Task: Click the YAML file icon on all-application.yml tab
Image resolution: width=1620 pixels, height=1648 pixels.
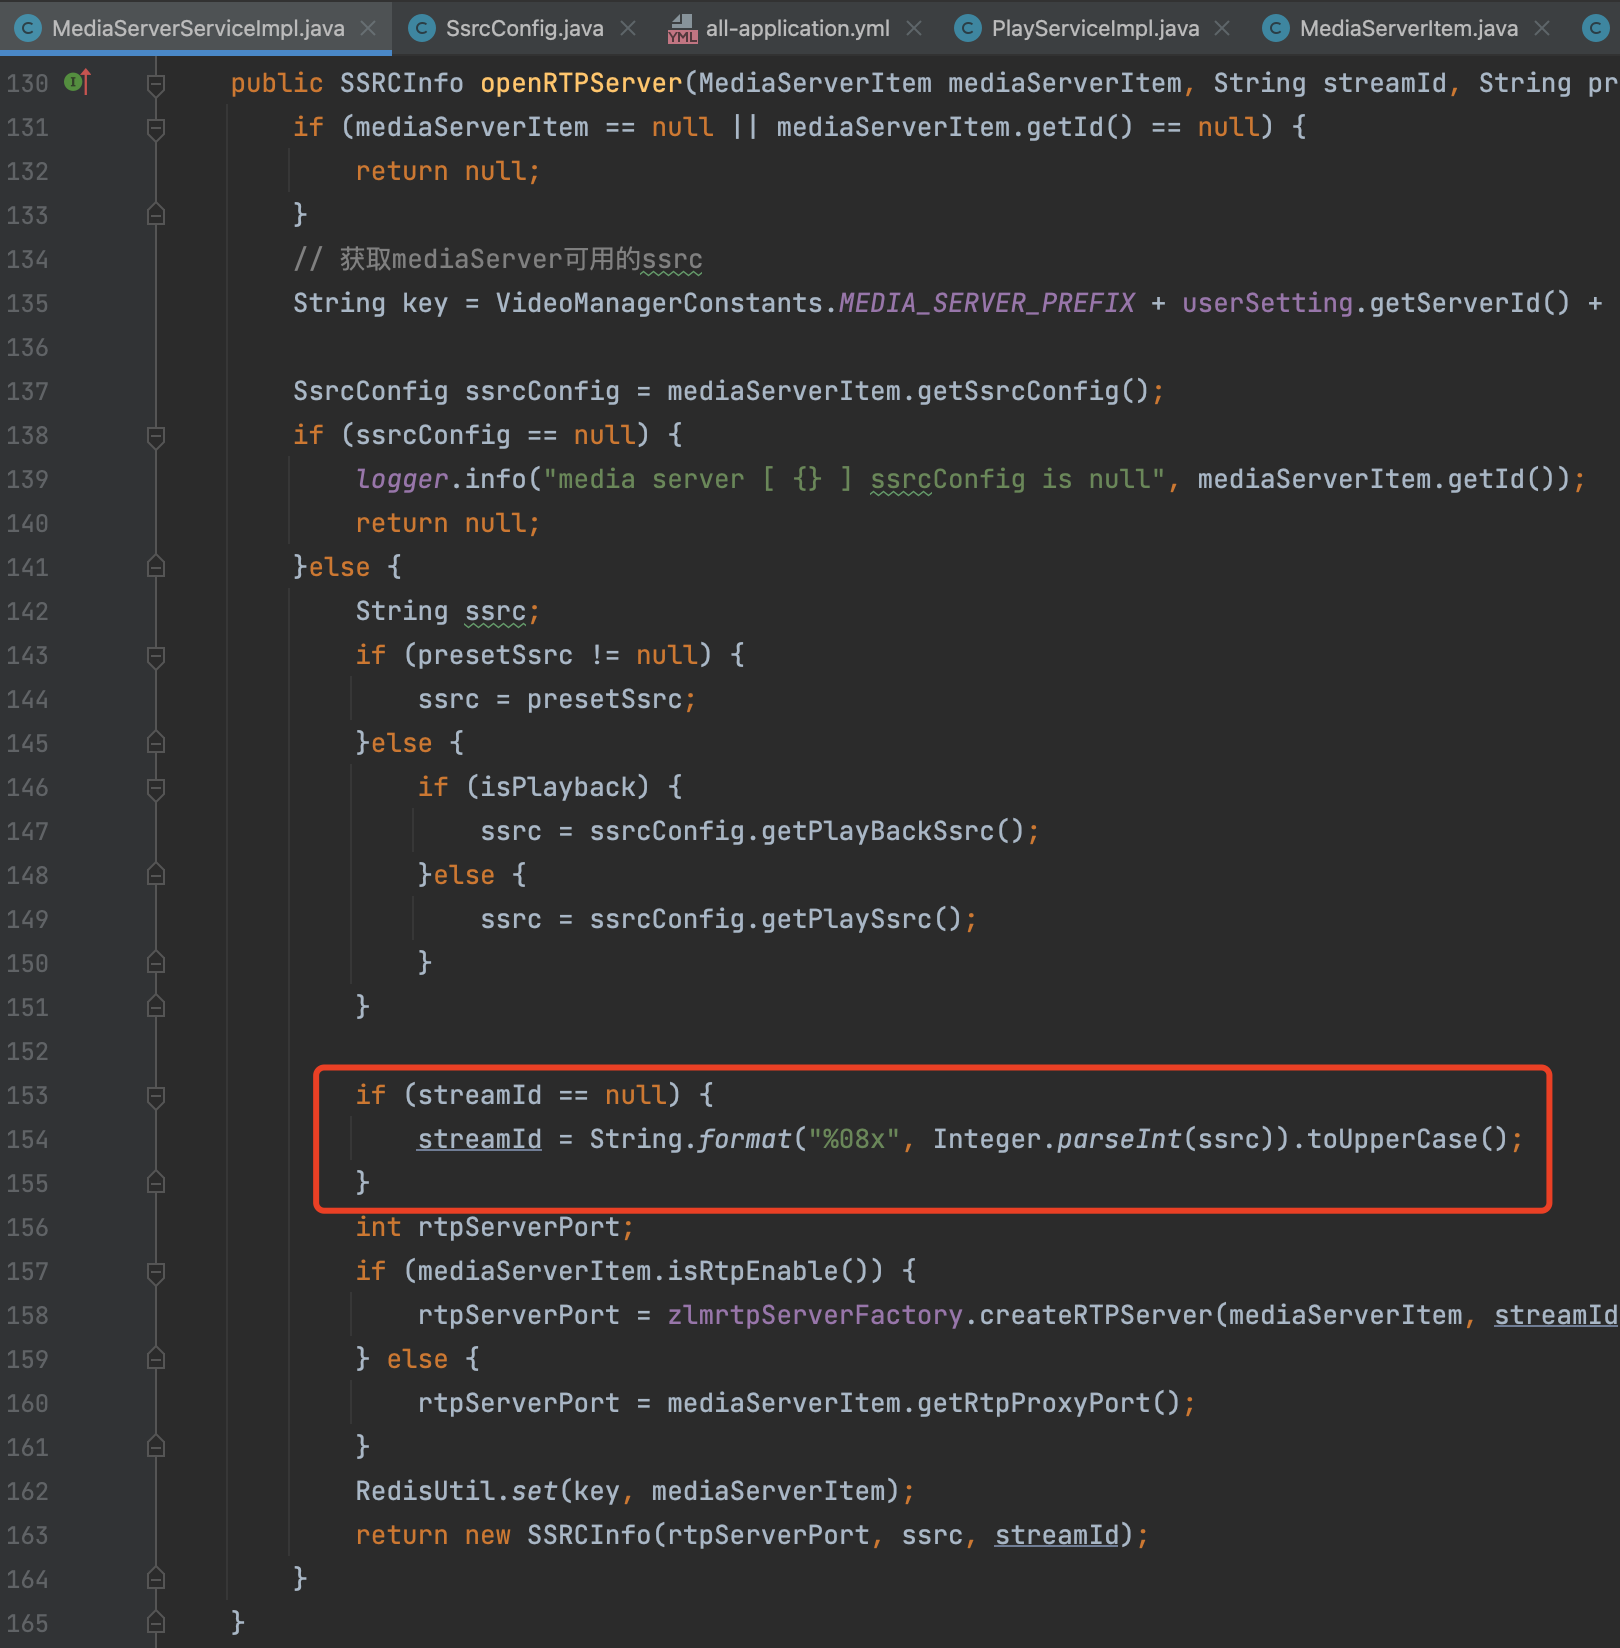Action: coord(681,28)
